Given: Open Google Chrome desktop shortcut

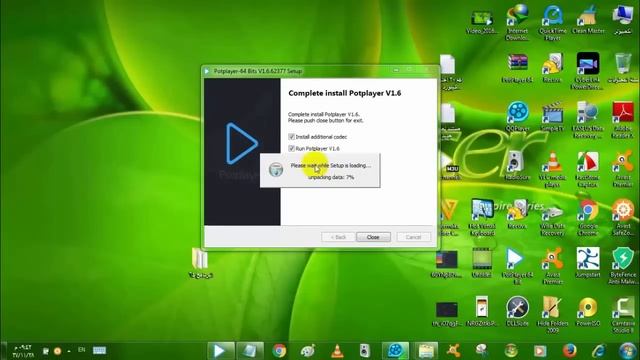Looking at the screenshot, I should [x=587, y=218].
